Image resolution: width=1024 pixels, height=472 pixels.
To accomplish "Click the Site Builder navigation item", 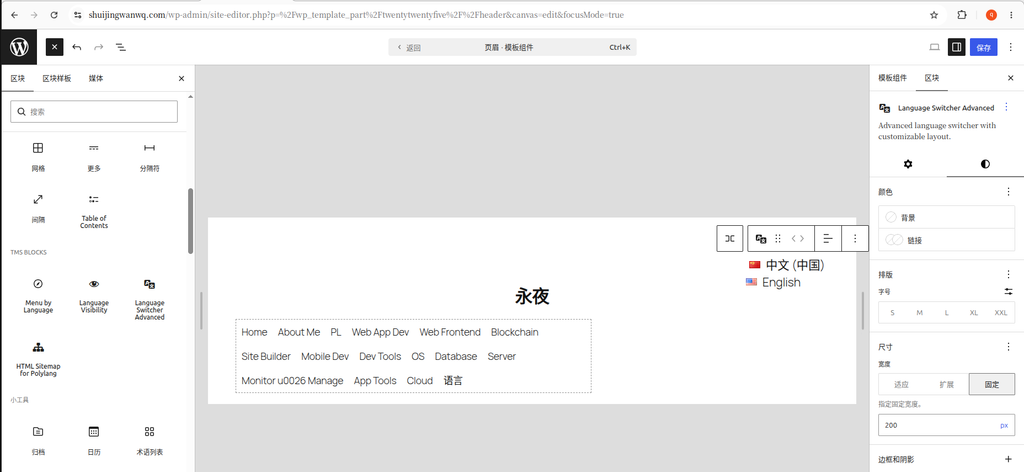I will 266,356.
